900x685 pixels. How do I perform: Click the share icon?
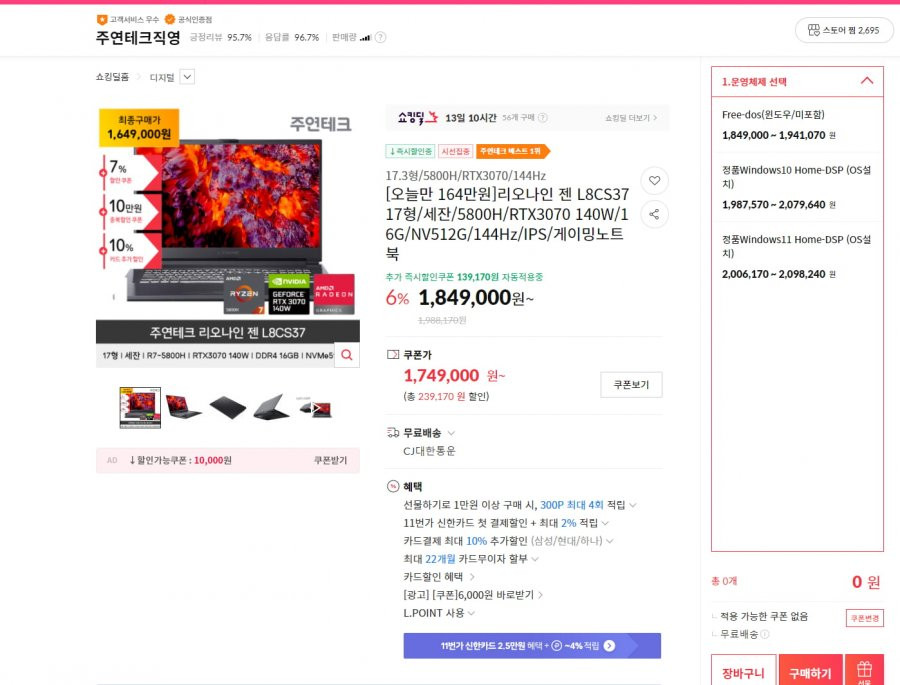click(654, 214)
